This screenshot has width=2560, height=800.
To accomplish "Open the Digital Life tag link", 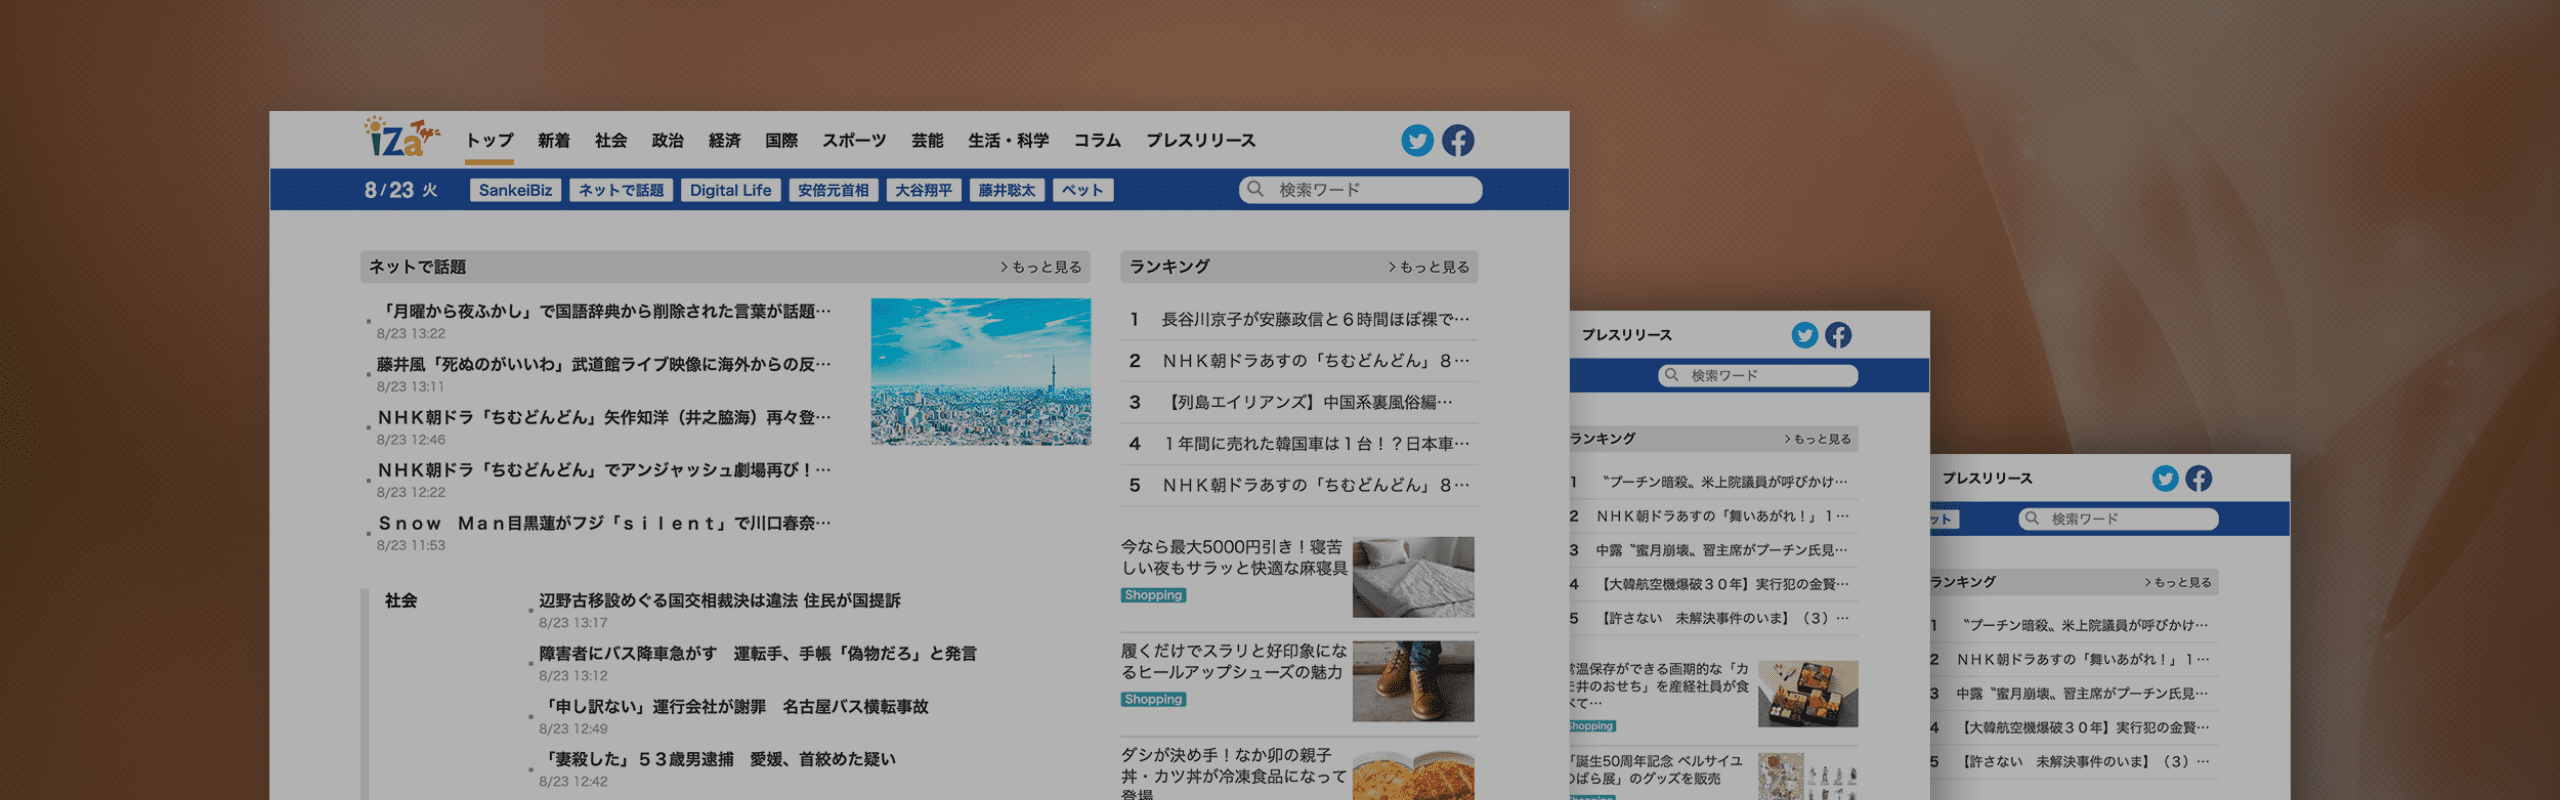I will pyautogui.click(x=730, y=190).
